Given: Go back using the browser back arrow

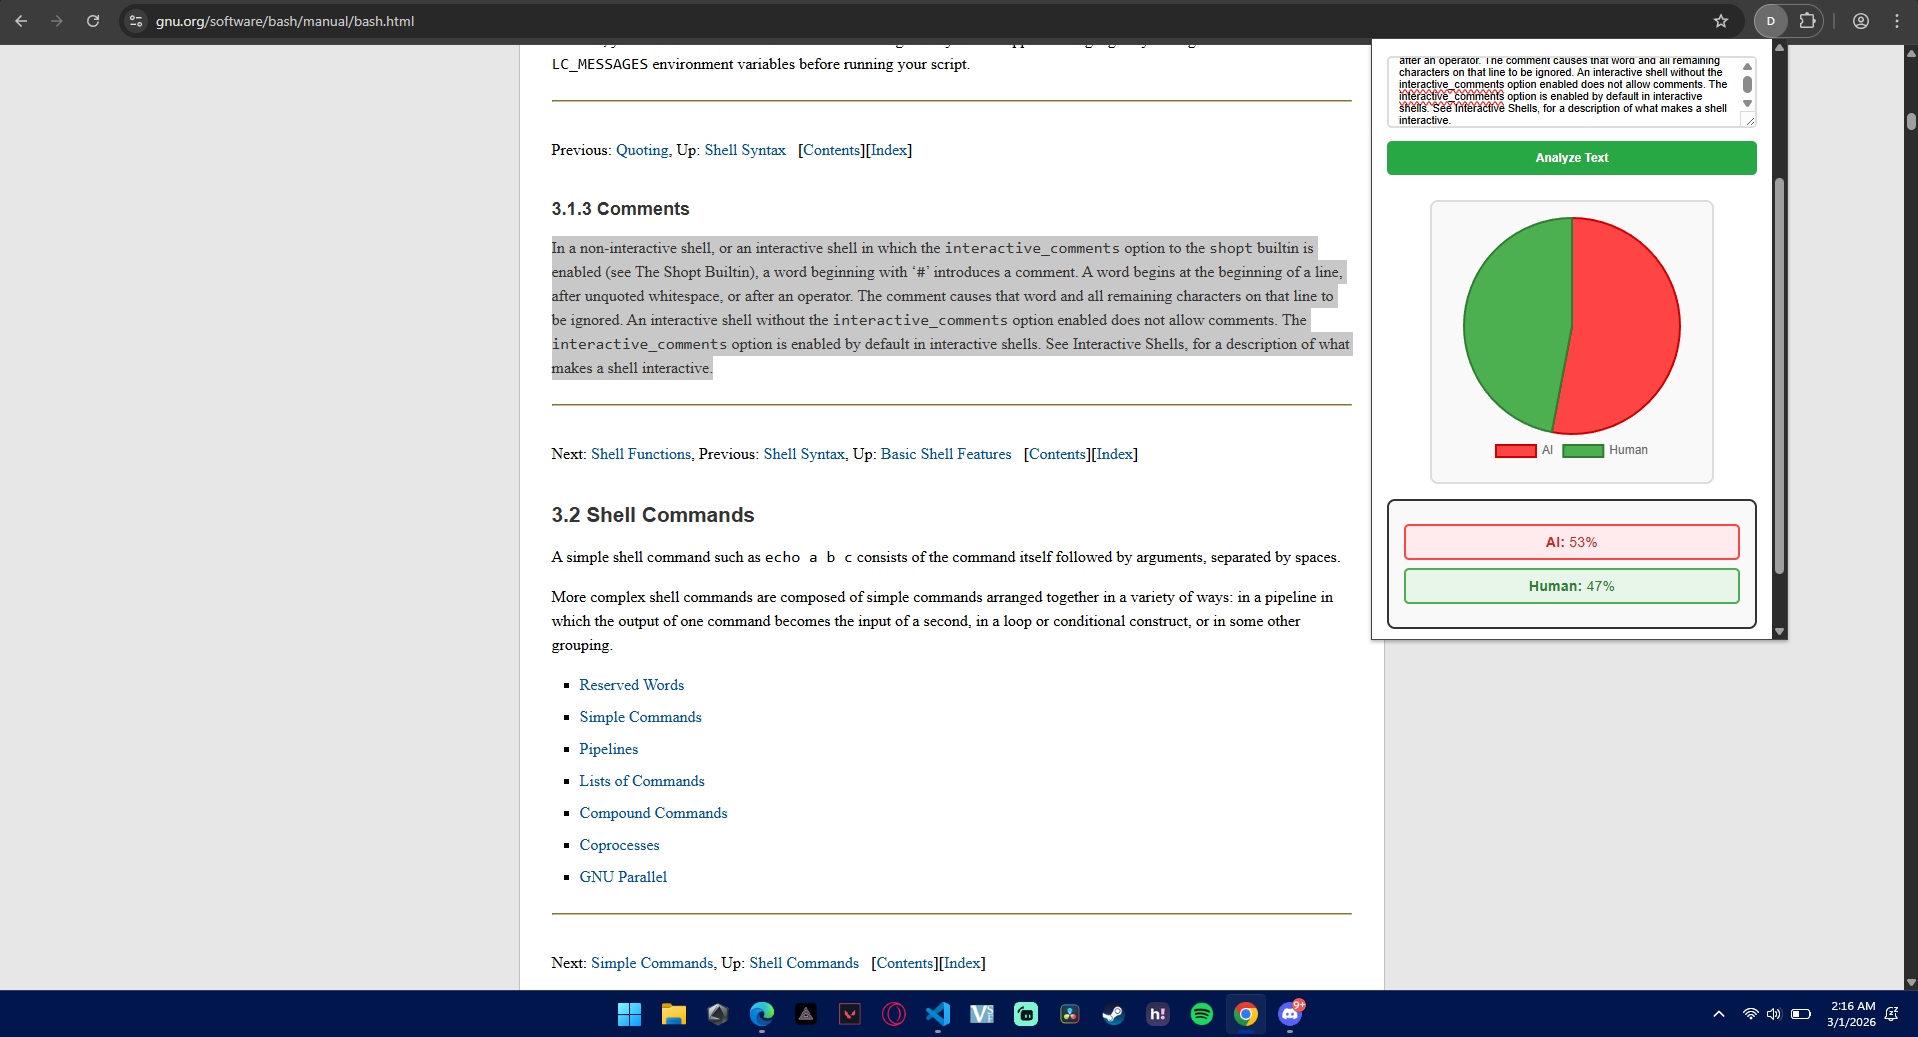Looking at the screenshot, I should [21, 21].
